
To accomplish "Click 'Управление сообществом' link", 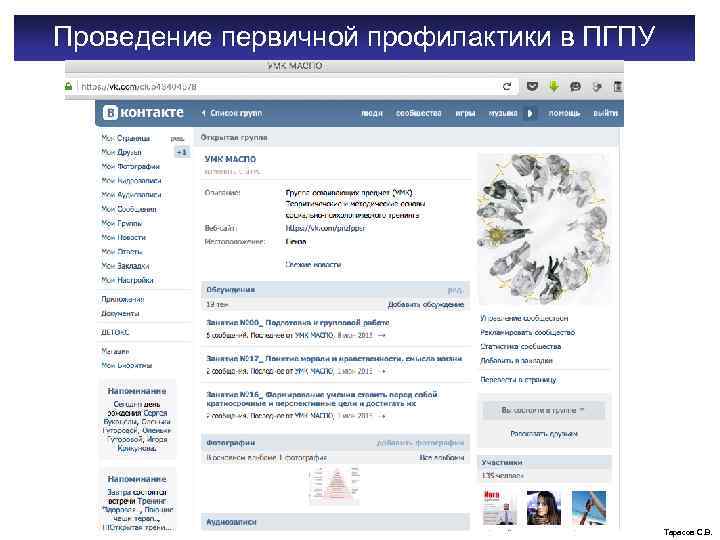I will pyautogui.click(x=524, y=318).
